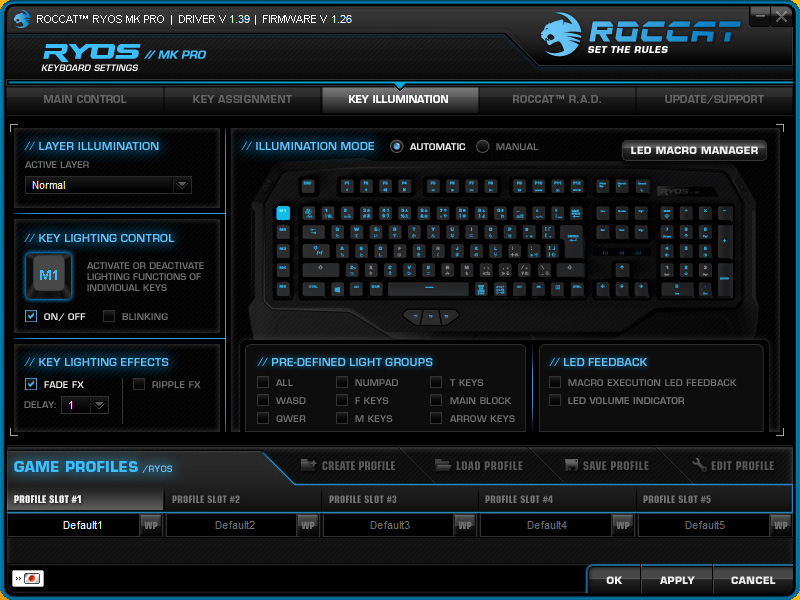Select the M2 macro key on keyboard image
Viewport: 800px width, 600px height.
click(x=283, y=232)
